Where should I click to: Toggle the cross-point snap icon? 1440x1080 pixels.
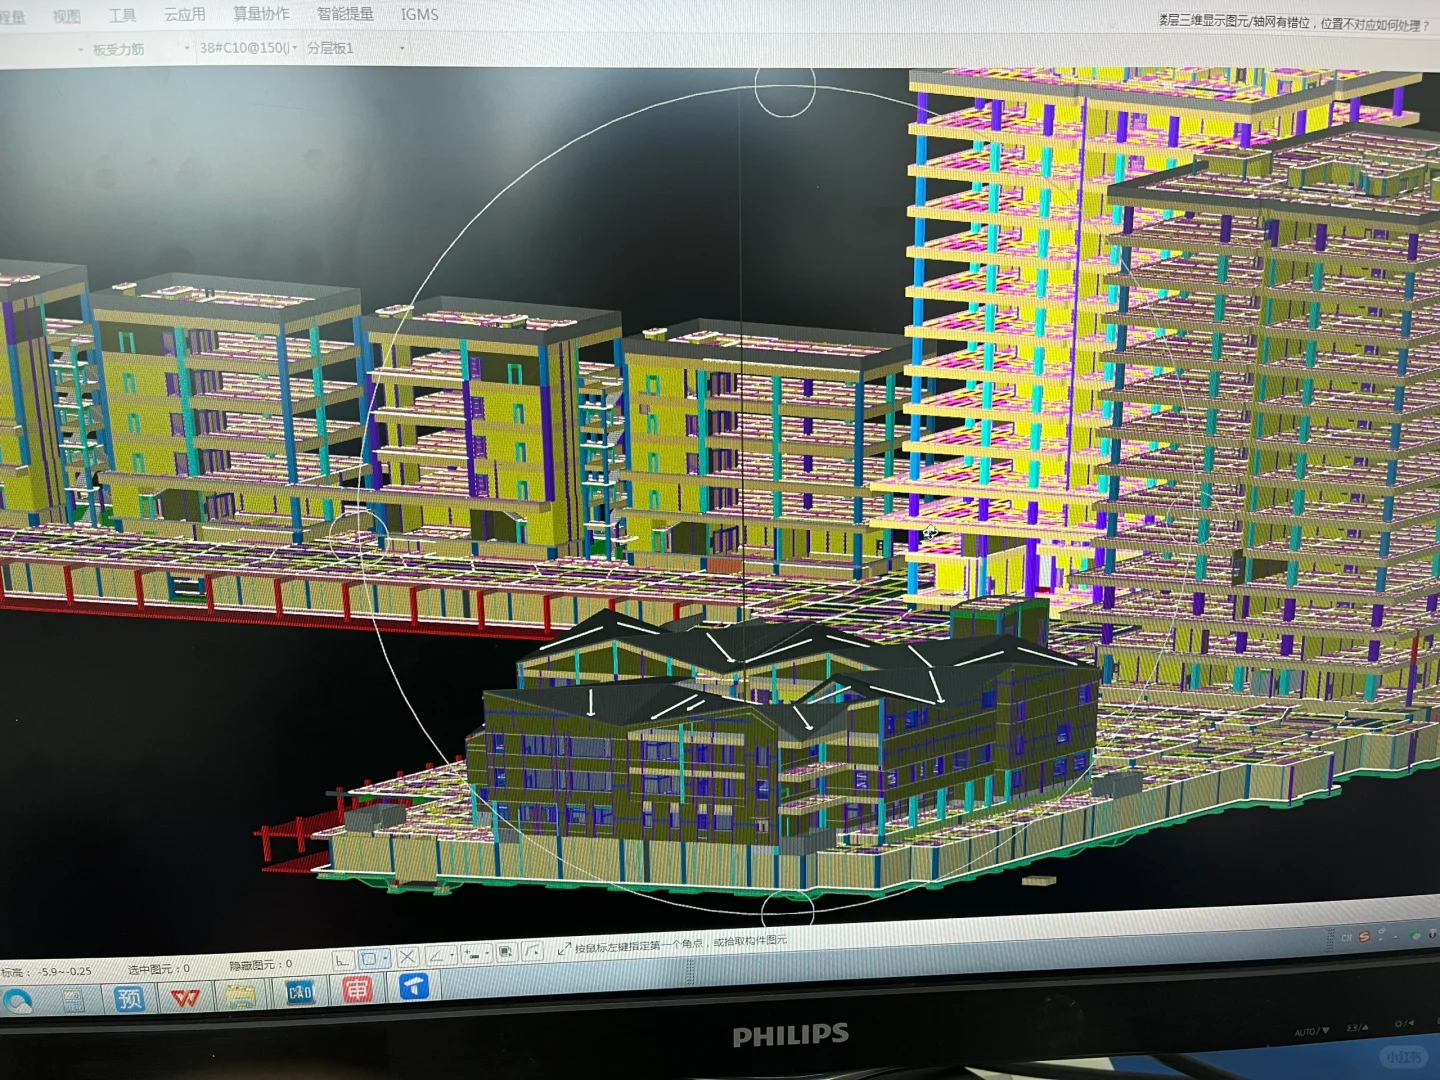tap(407, 957)
